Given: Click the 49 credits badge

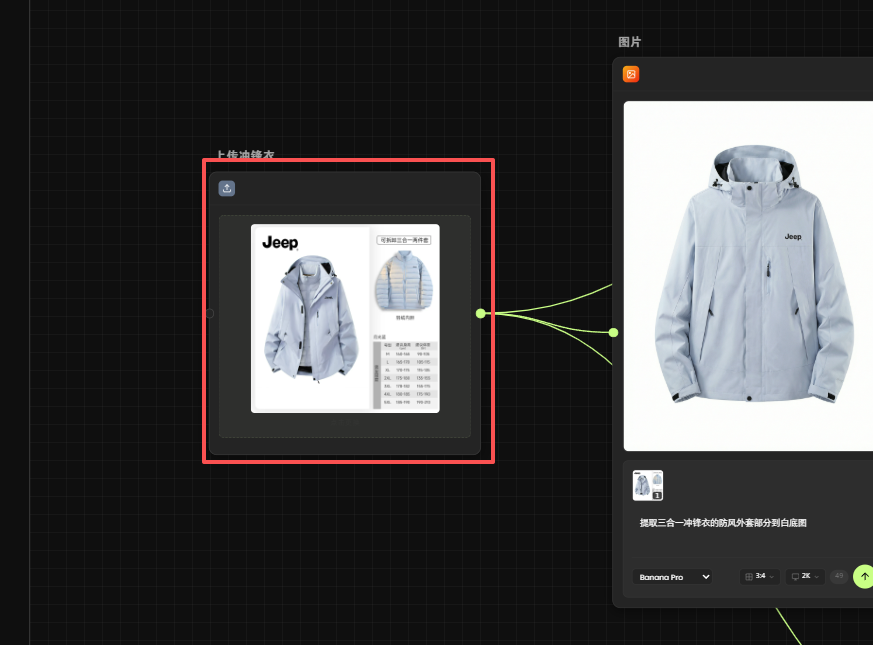Looking at the screenshot, I should click(x=838, y=576).
